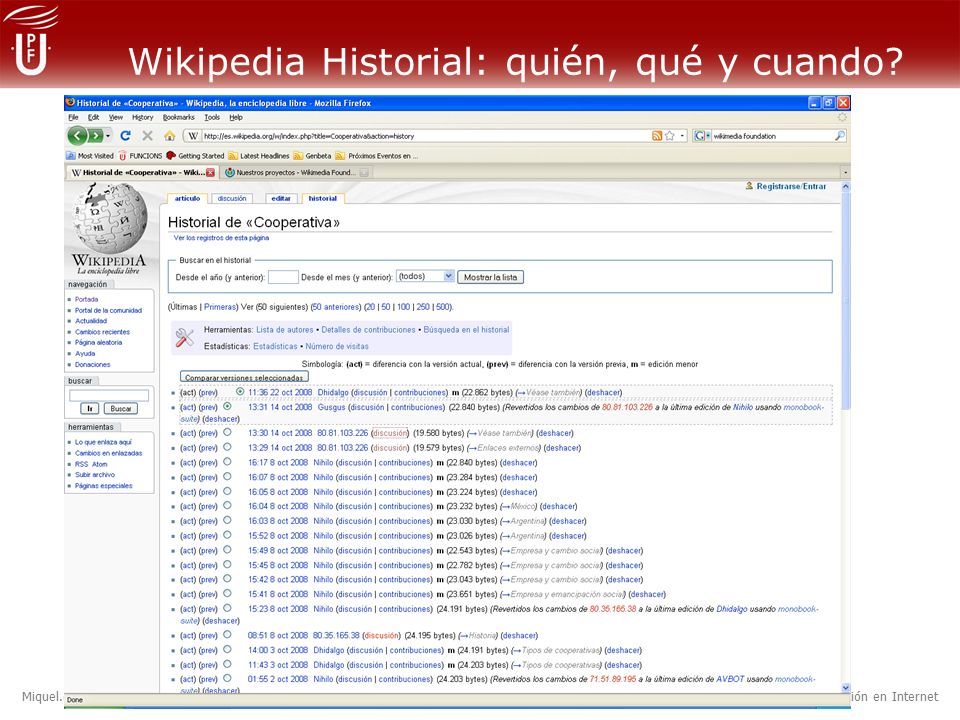Open Página aleatoria sidebar link
Viewport: 960px width, 720px height.
pos(99,343)
